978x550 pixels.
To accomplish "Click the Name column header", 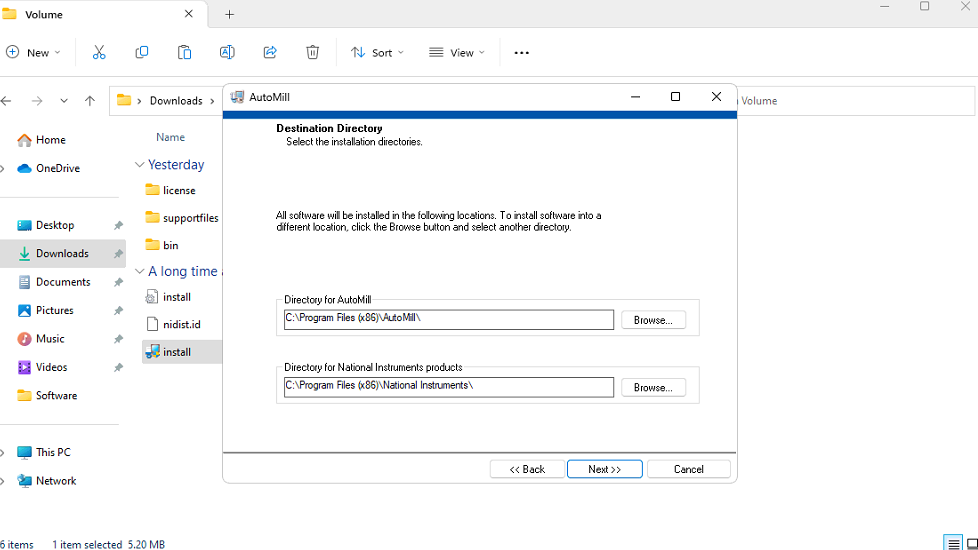I will tap(170, 137).
